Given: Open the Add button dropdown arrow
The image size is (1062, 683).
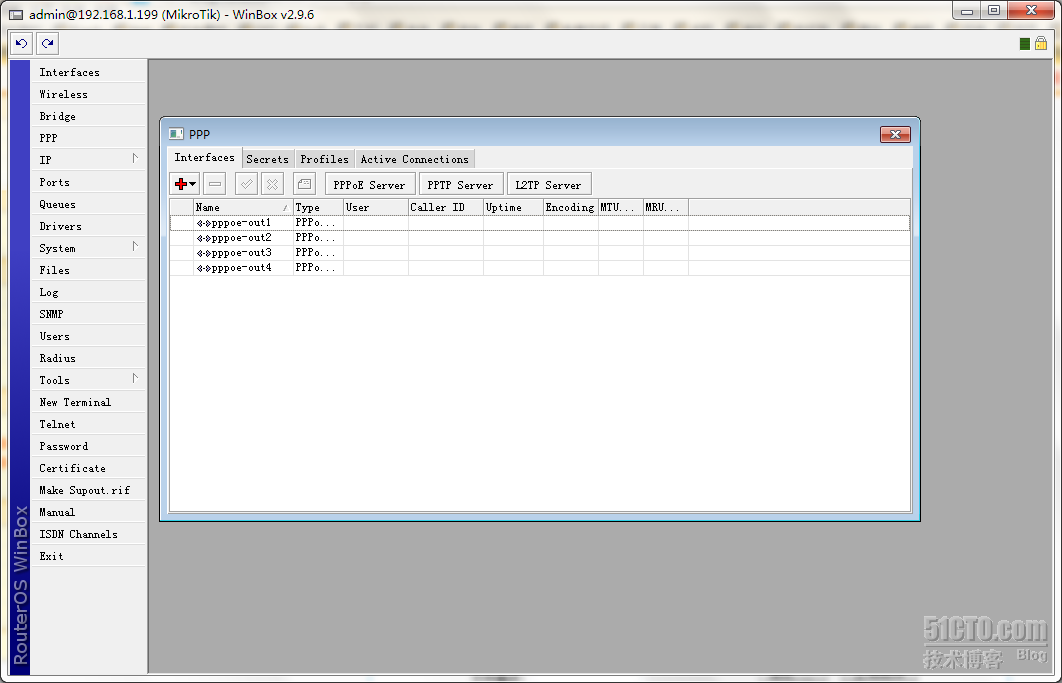Looking at the screenshot, I should click(193, 184).
